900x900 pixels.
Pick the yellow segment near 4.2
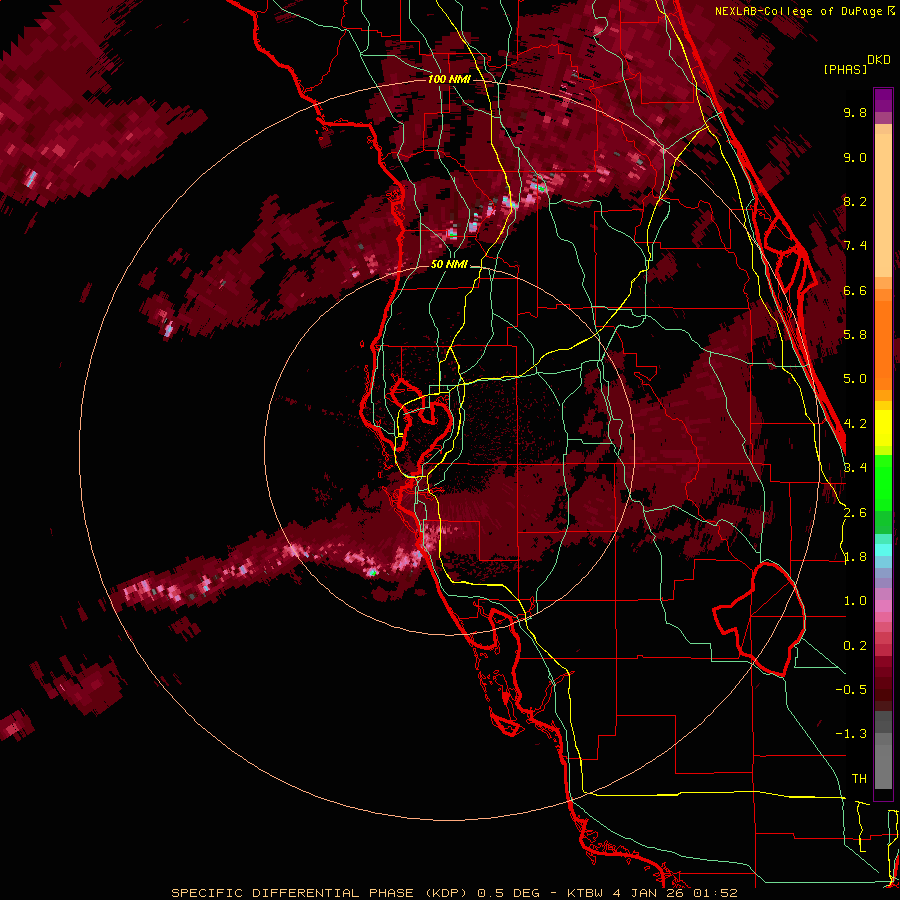click(883, 428)
